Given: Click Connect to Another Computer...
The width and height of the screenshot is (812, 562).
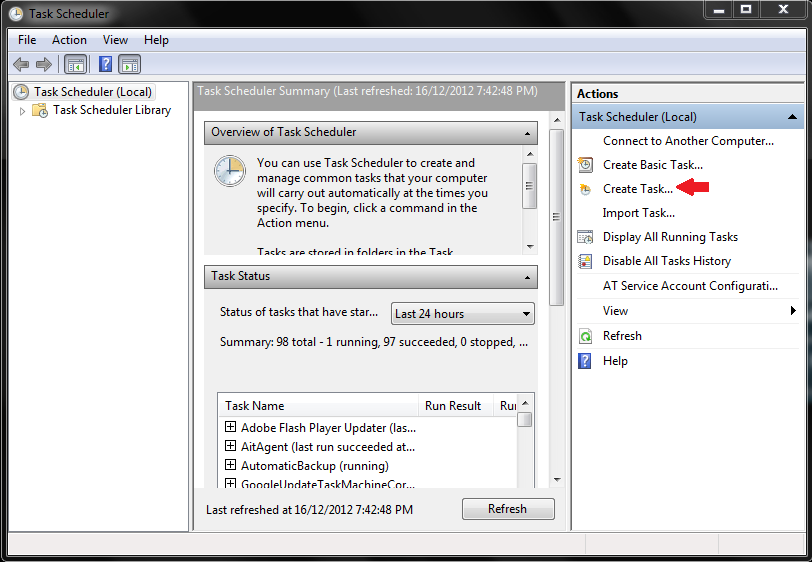Looking at the screenshot, I should point(688,141).
